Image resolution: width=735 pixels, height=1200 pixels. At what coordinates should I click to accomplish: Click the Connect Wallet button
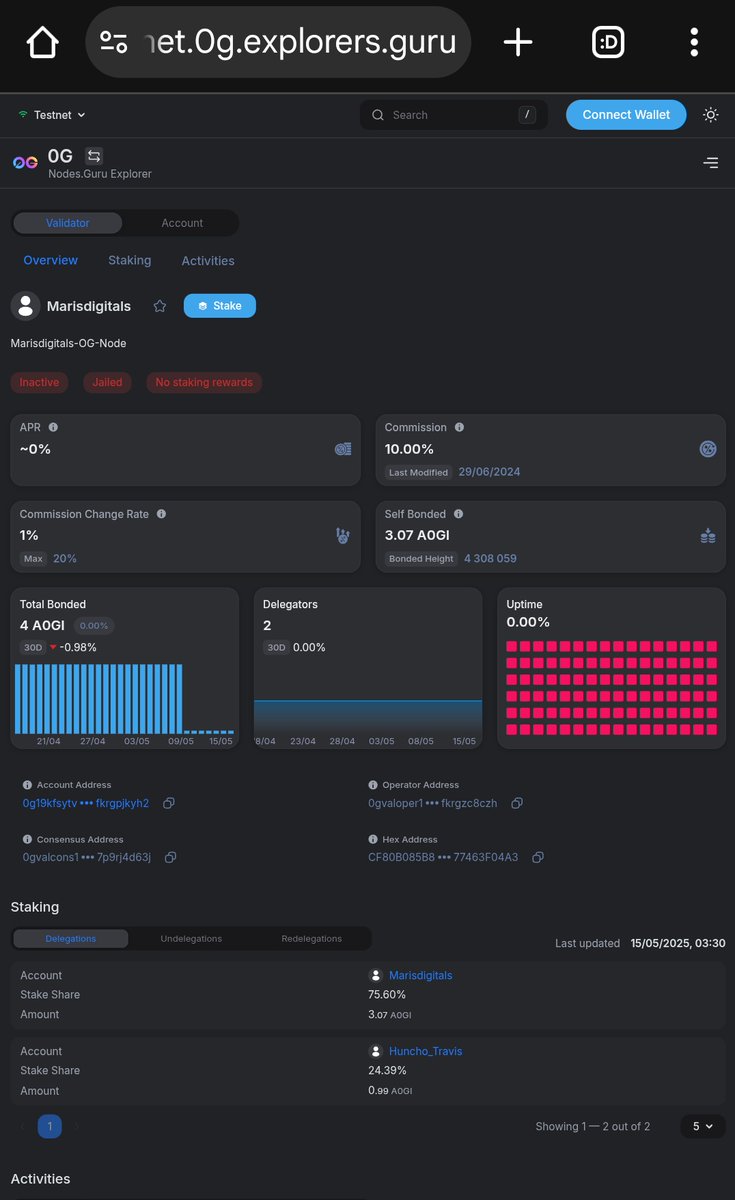click(626, 115)
